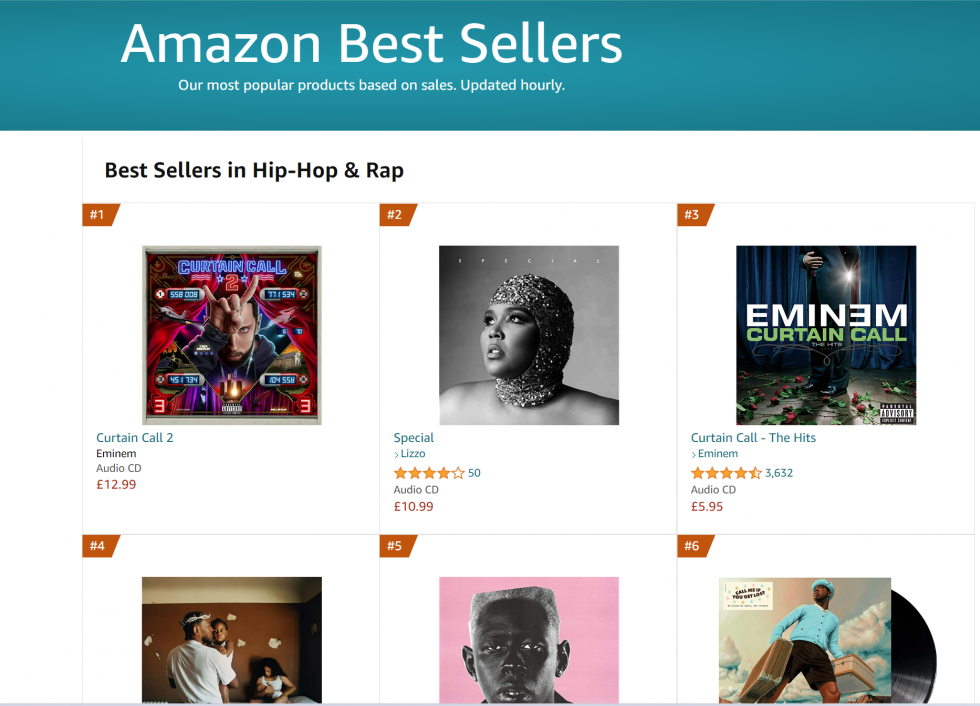Click the £5.95 price for Curtain Call
The image size is (980, 706).
click(707, 507)
